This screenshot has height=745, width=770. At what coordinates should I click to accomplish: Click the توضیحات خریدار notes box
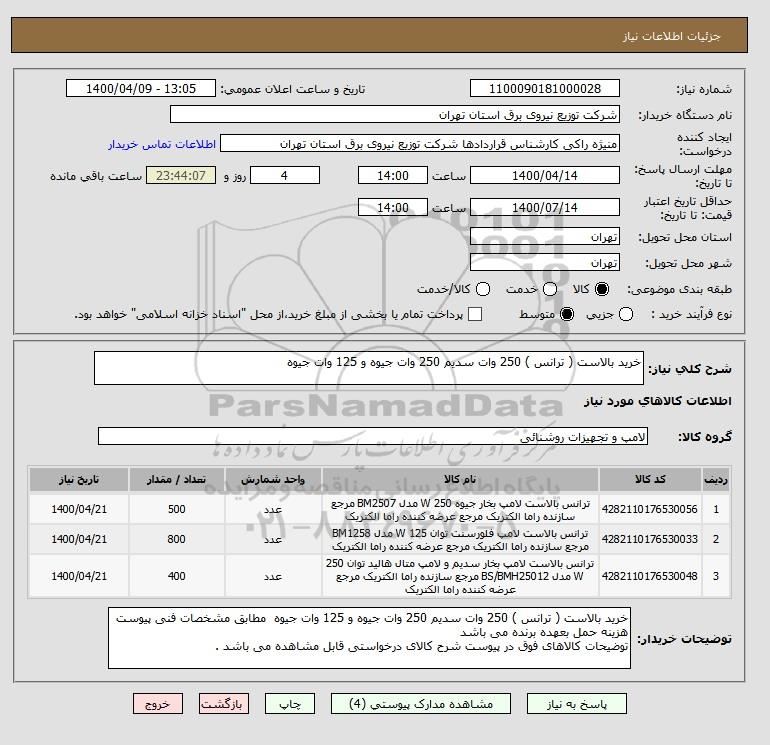point(369,638)
